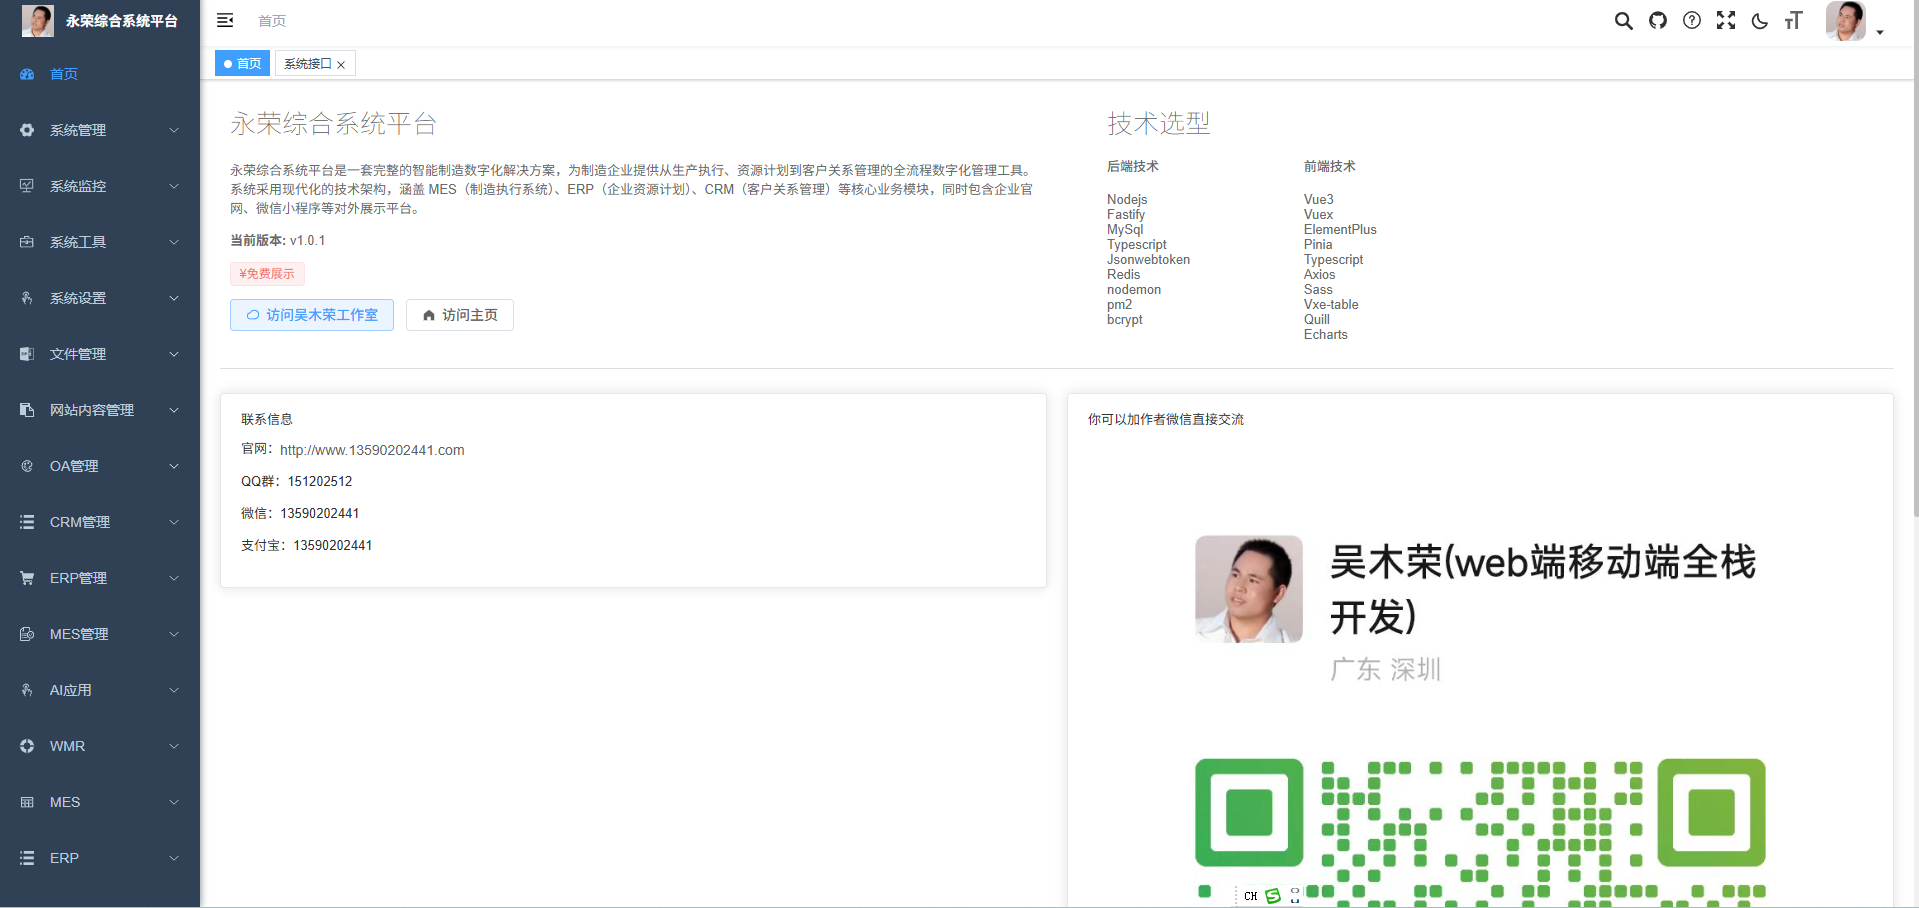1919x908 pixels.
Task: Switch to dark mode moon icon
Action: pyautogui.click(x=1760, y=21)
